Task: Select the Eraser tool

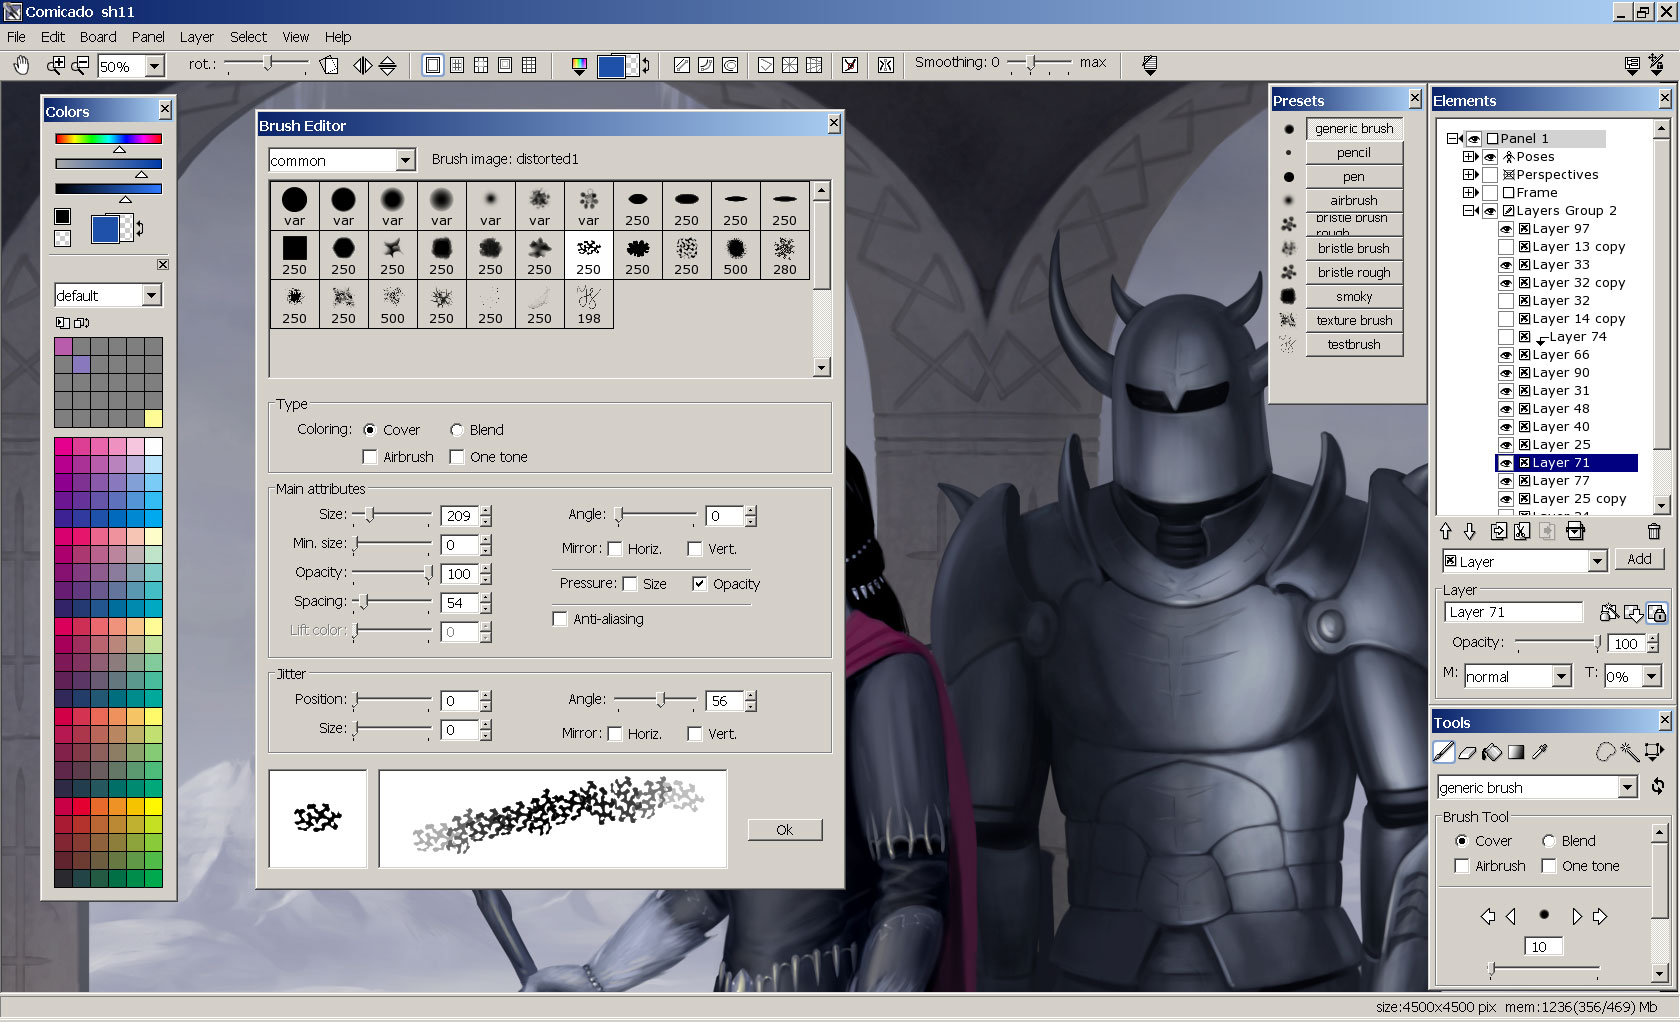Action: [x=1466, y=752]
